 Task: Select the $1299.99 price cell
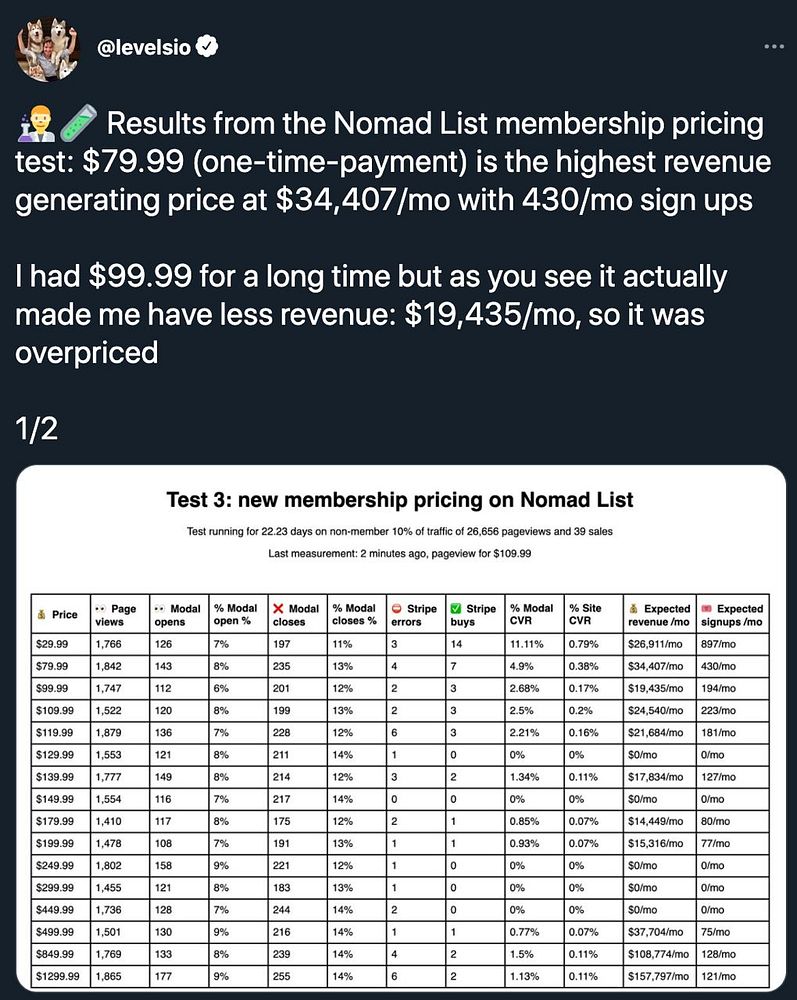[61, 976]
